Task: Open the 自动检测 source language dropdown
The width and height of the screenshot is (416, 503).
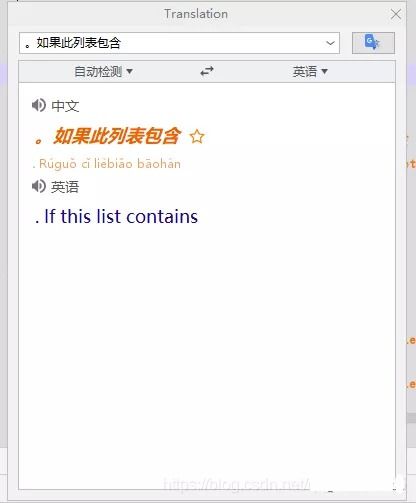Action: 103,71
